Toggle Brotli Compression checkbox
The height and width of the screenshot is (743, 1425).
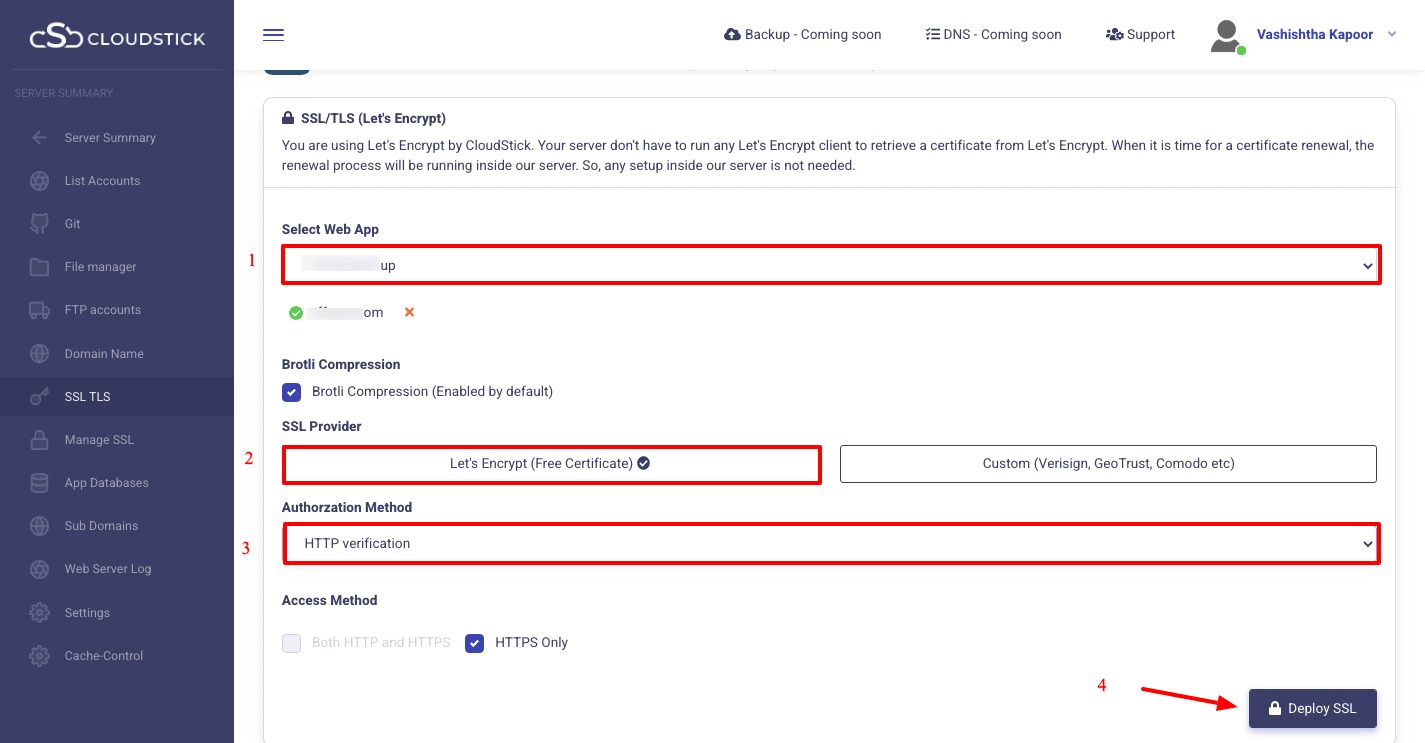pos(291,392)
